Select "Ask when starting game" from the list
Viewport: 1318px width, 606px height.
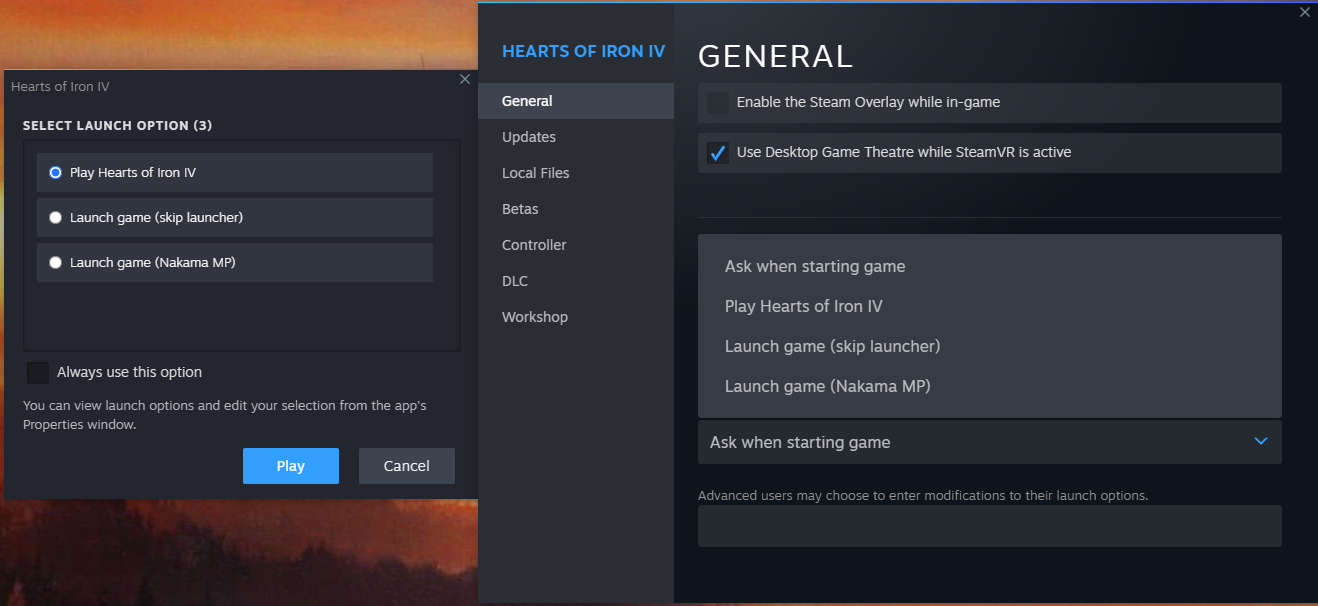(x=814, y=266)
